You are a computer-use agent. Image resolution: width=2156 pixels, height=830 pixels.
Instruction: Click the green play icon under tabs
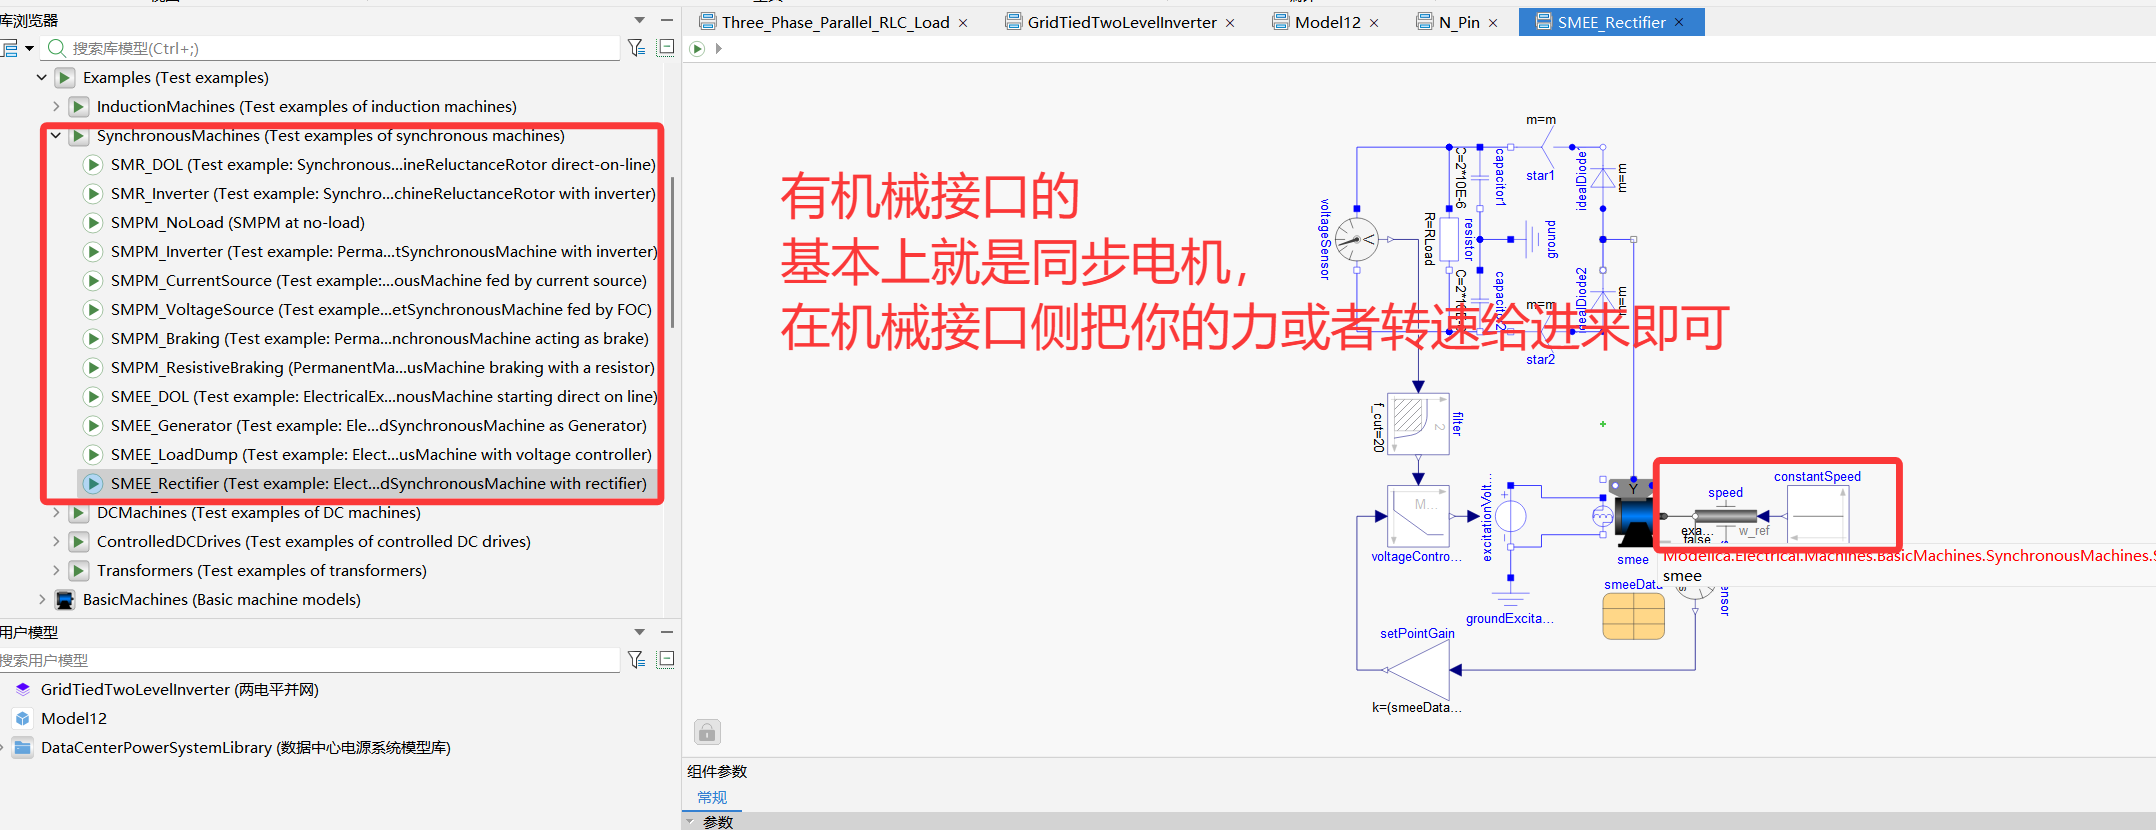pyautogui.click(x=697, y=49)
